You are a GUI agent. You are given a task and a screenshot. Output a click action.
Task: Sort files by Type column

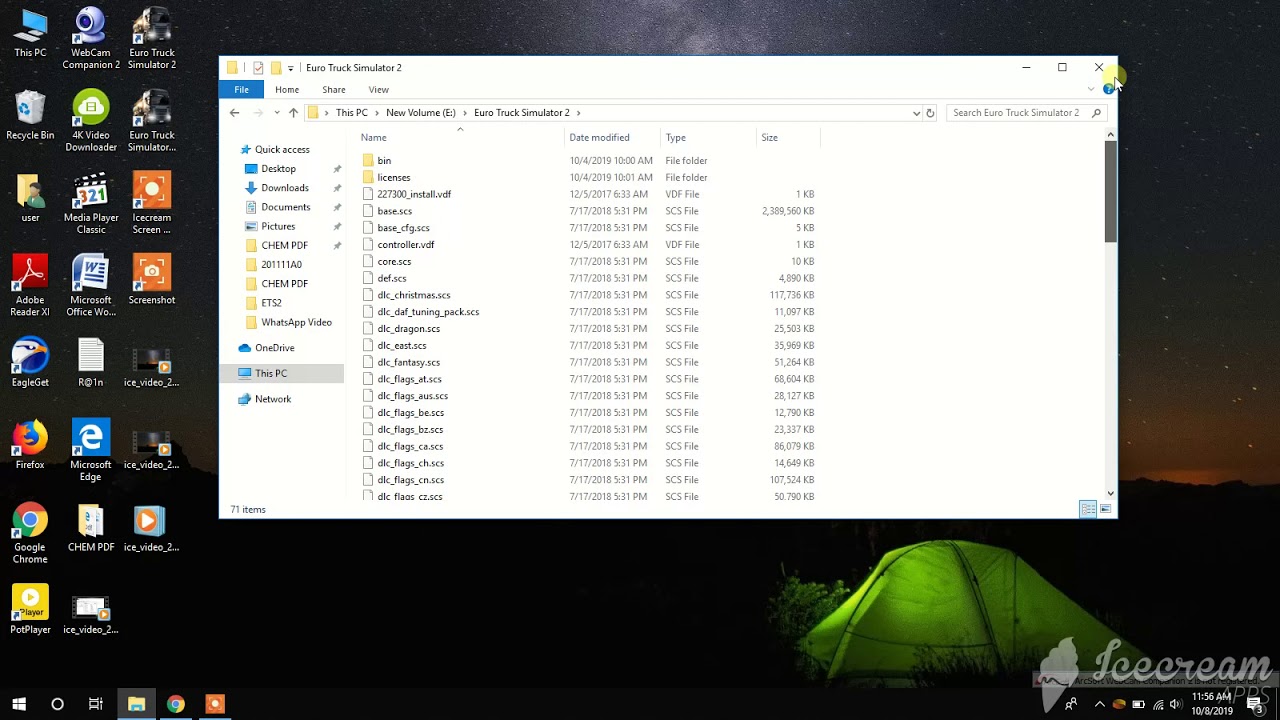(709, 137)
